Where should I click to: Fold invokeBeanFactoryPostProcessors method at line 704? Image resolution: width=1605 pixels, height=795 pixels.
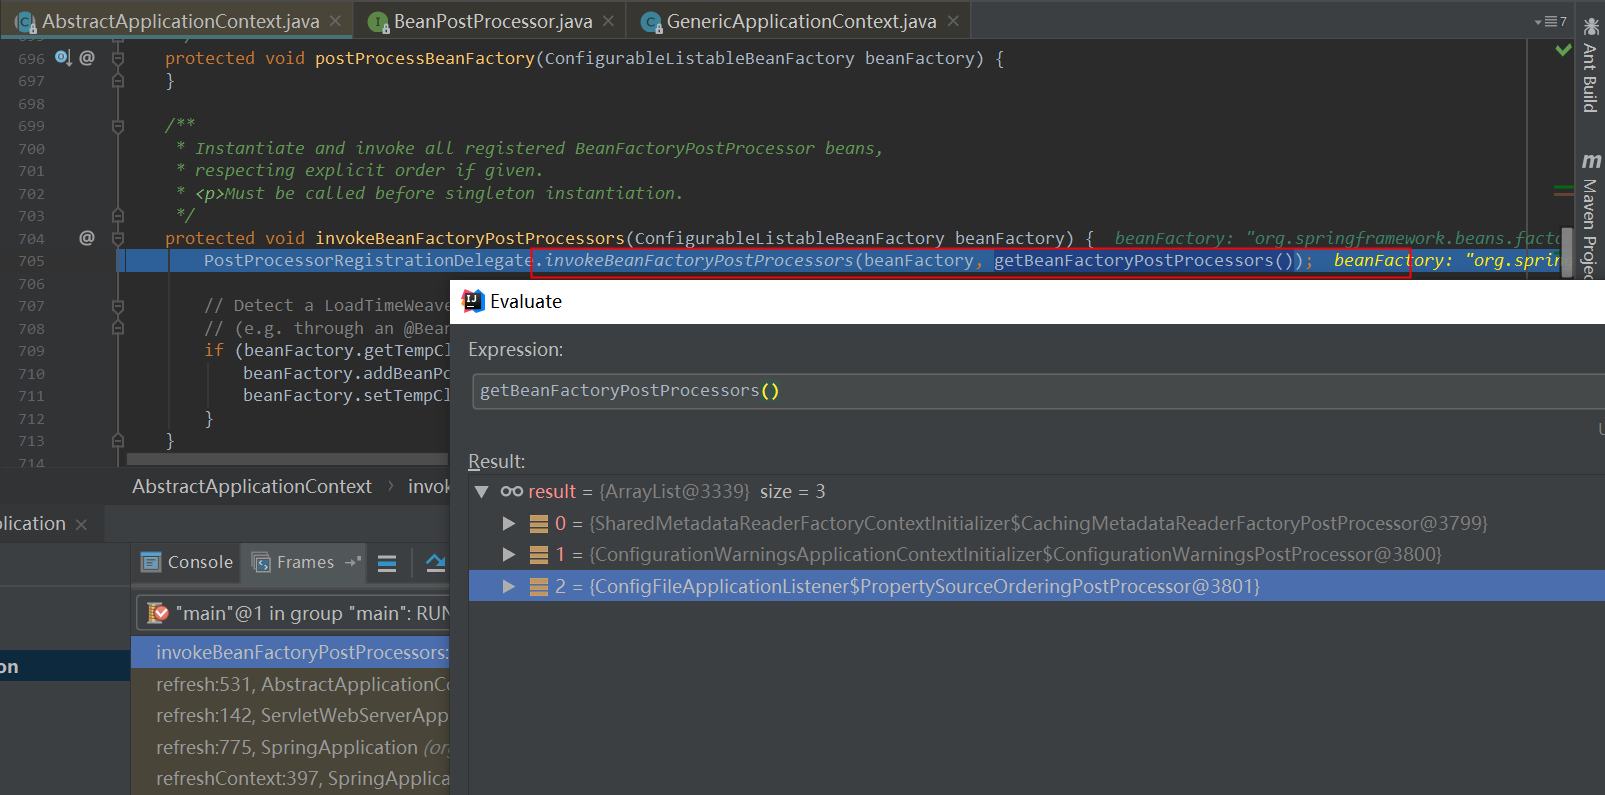pos(118,238)
